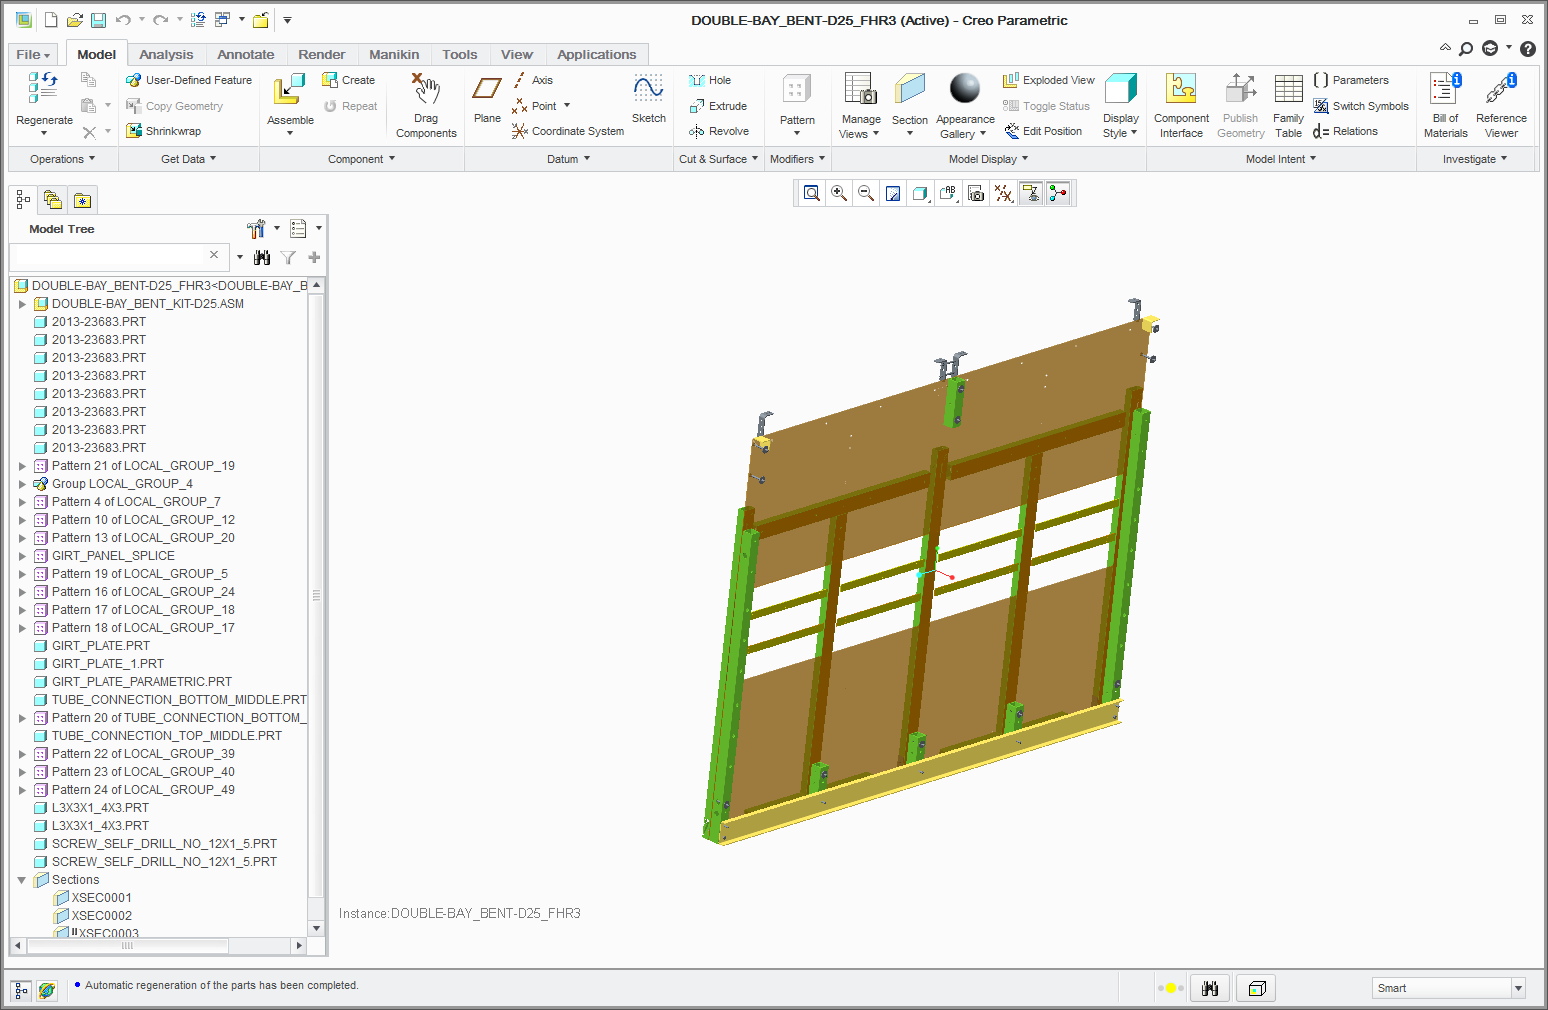The width and height of the screenshot is (1548, 1010).
Task: Open the Model Intent group dropdown
Action: pyautogui.click(x=1281, y=159)
